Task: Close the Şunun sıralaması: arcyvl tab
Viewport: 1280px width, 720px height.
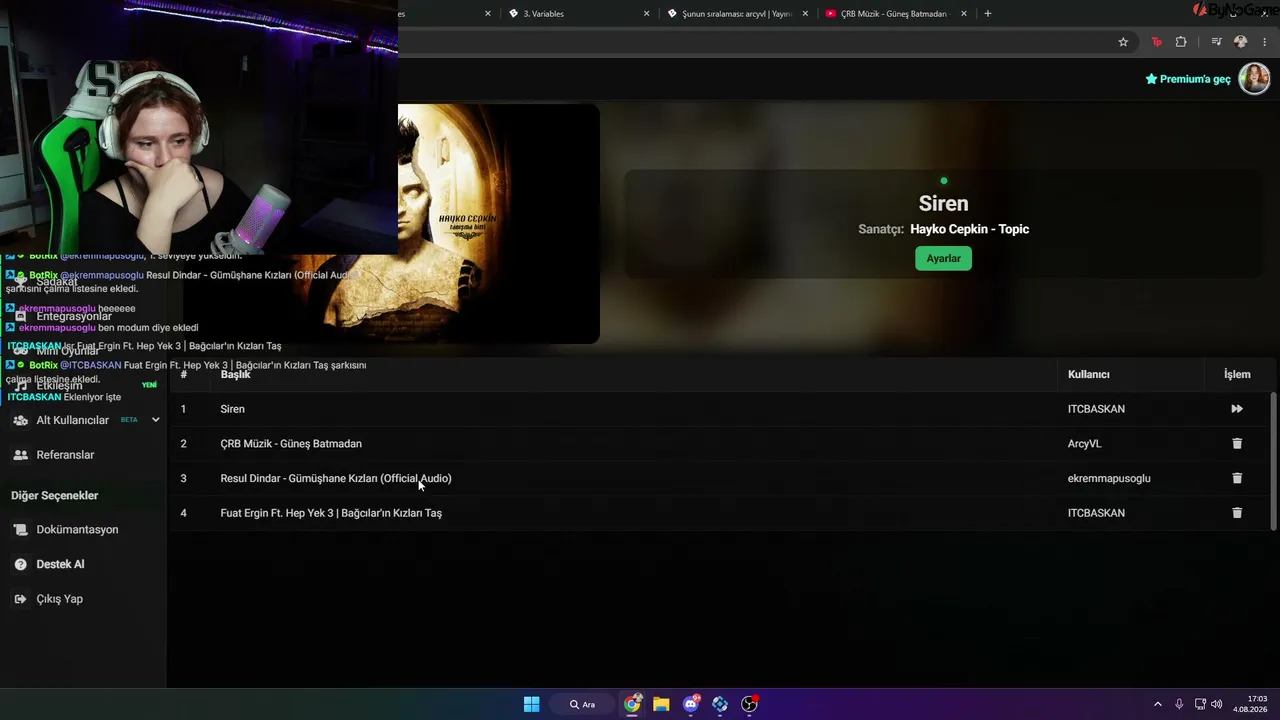Action: (805, 14)
